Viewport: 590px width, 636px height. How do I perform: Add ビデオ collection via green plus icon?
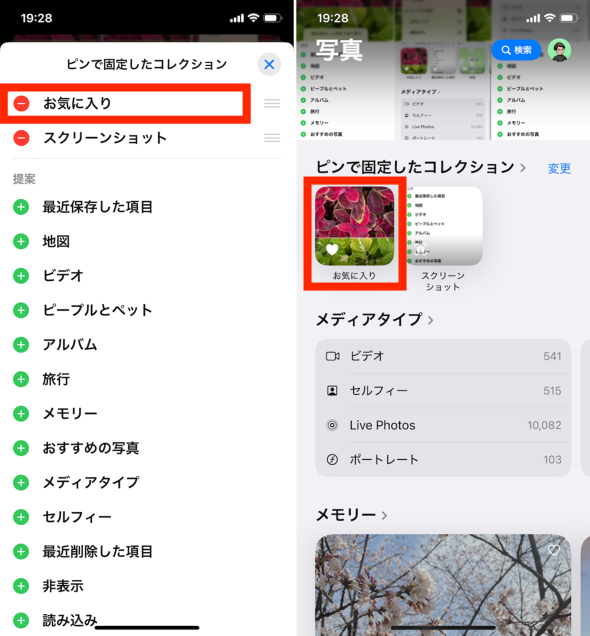point(21,276)
